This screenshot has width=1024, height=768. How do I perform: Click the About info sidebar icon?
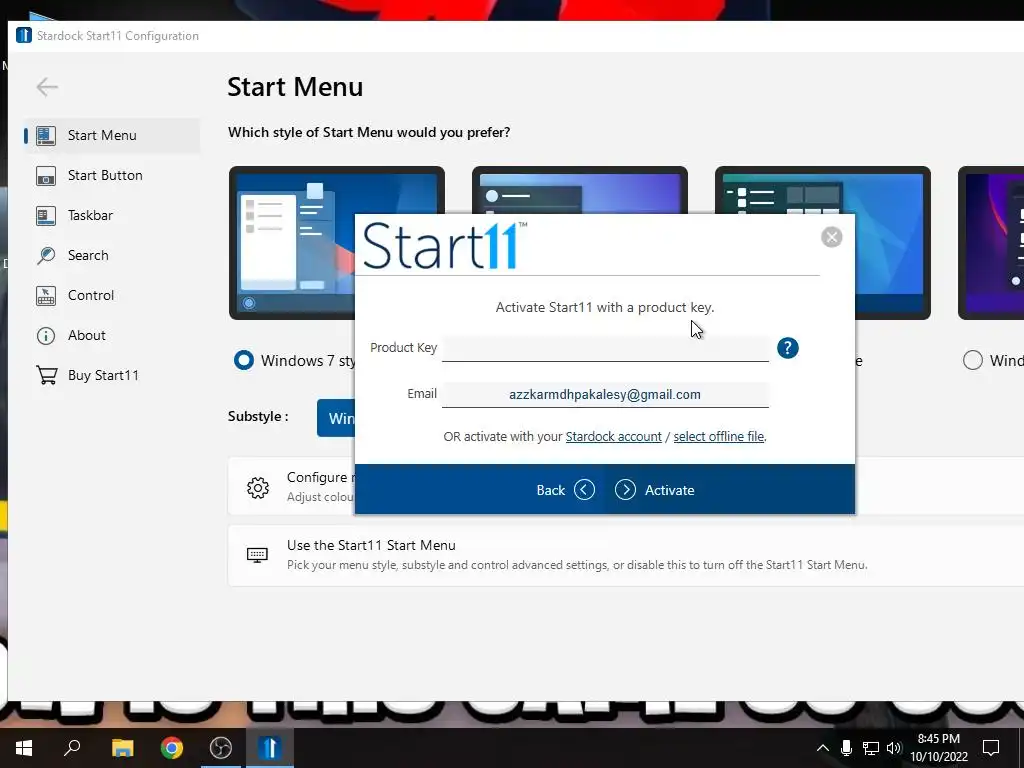[46, 336]
